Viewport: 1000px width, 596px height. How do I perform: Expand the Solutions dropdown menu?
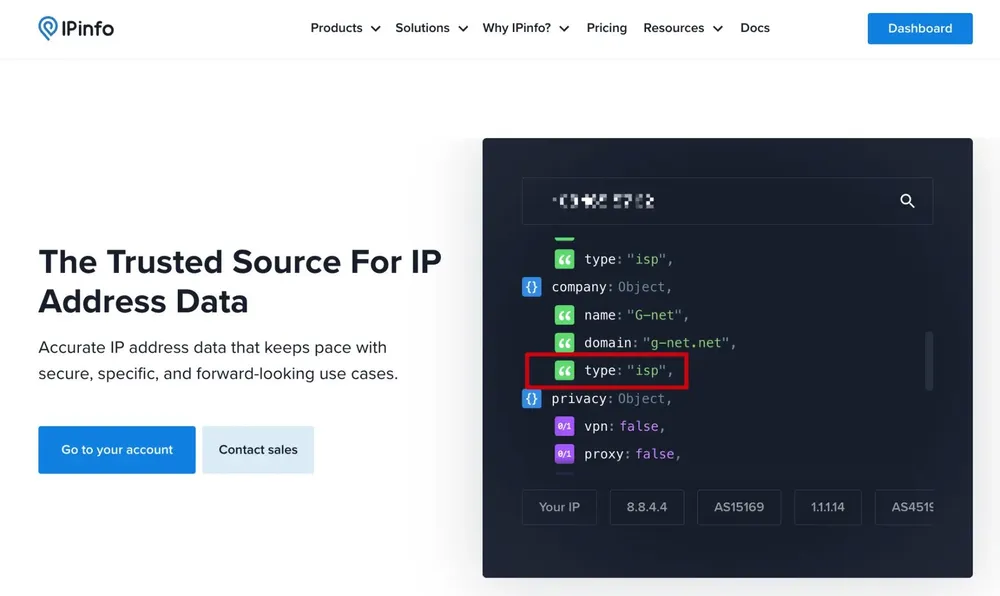click(x=432, y=28)
